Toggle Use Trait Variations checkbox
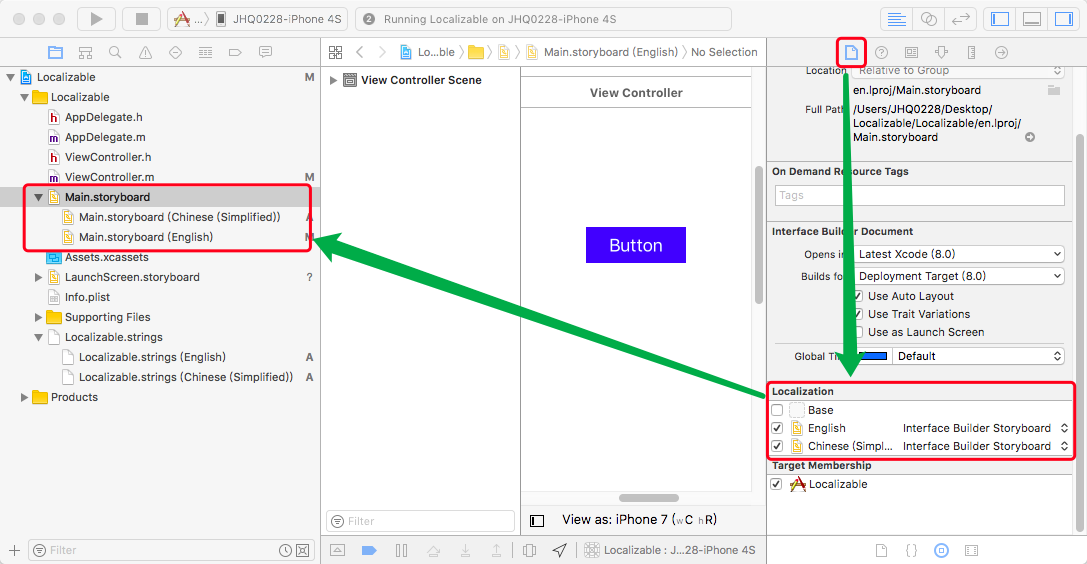The width and height of the screenshot is (1087, 564). coord(858,314)
